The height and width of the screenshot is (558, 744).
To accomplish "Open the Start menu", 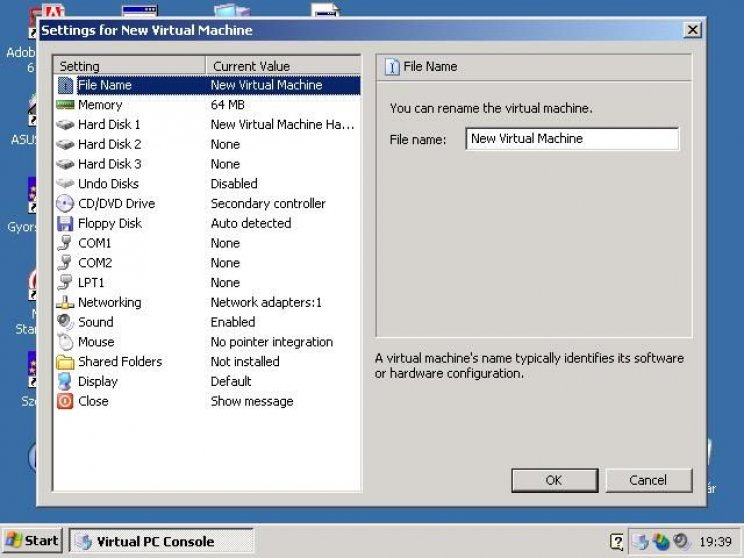I will point(32,541).
